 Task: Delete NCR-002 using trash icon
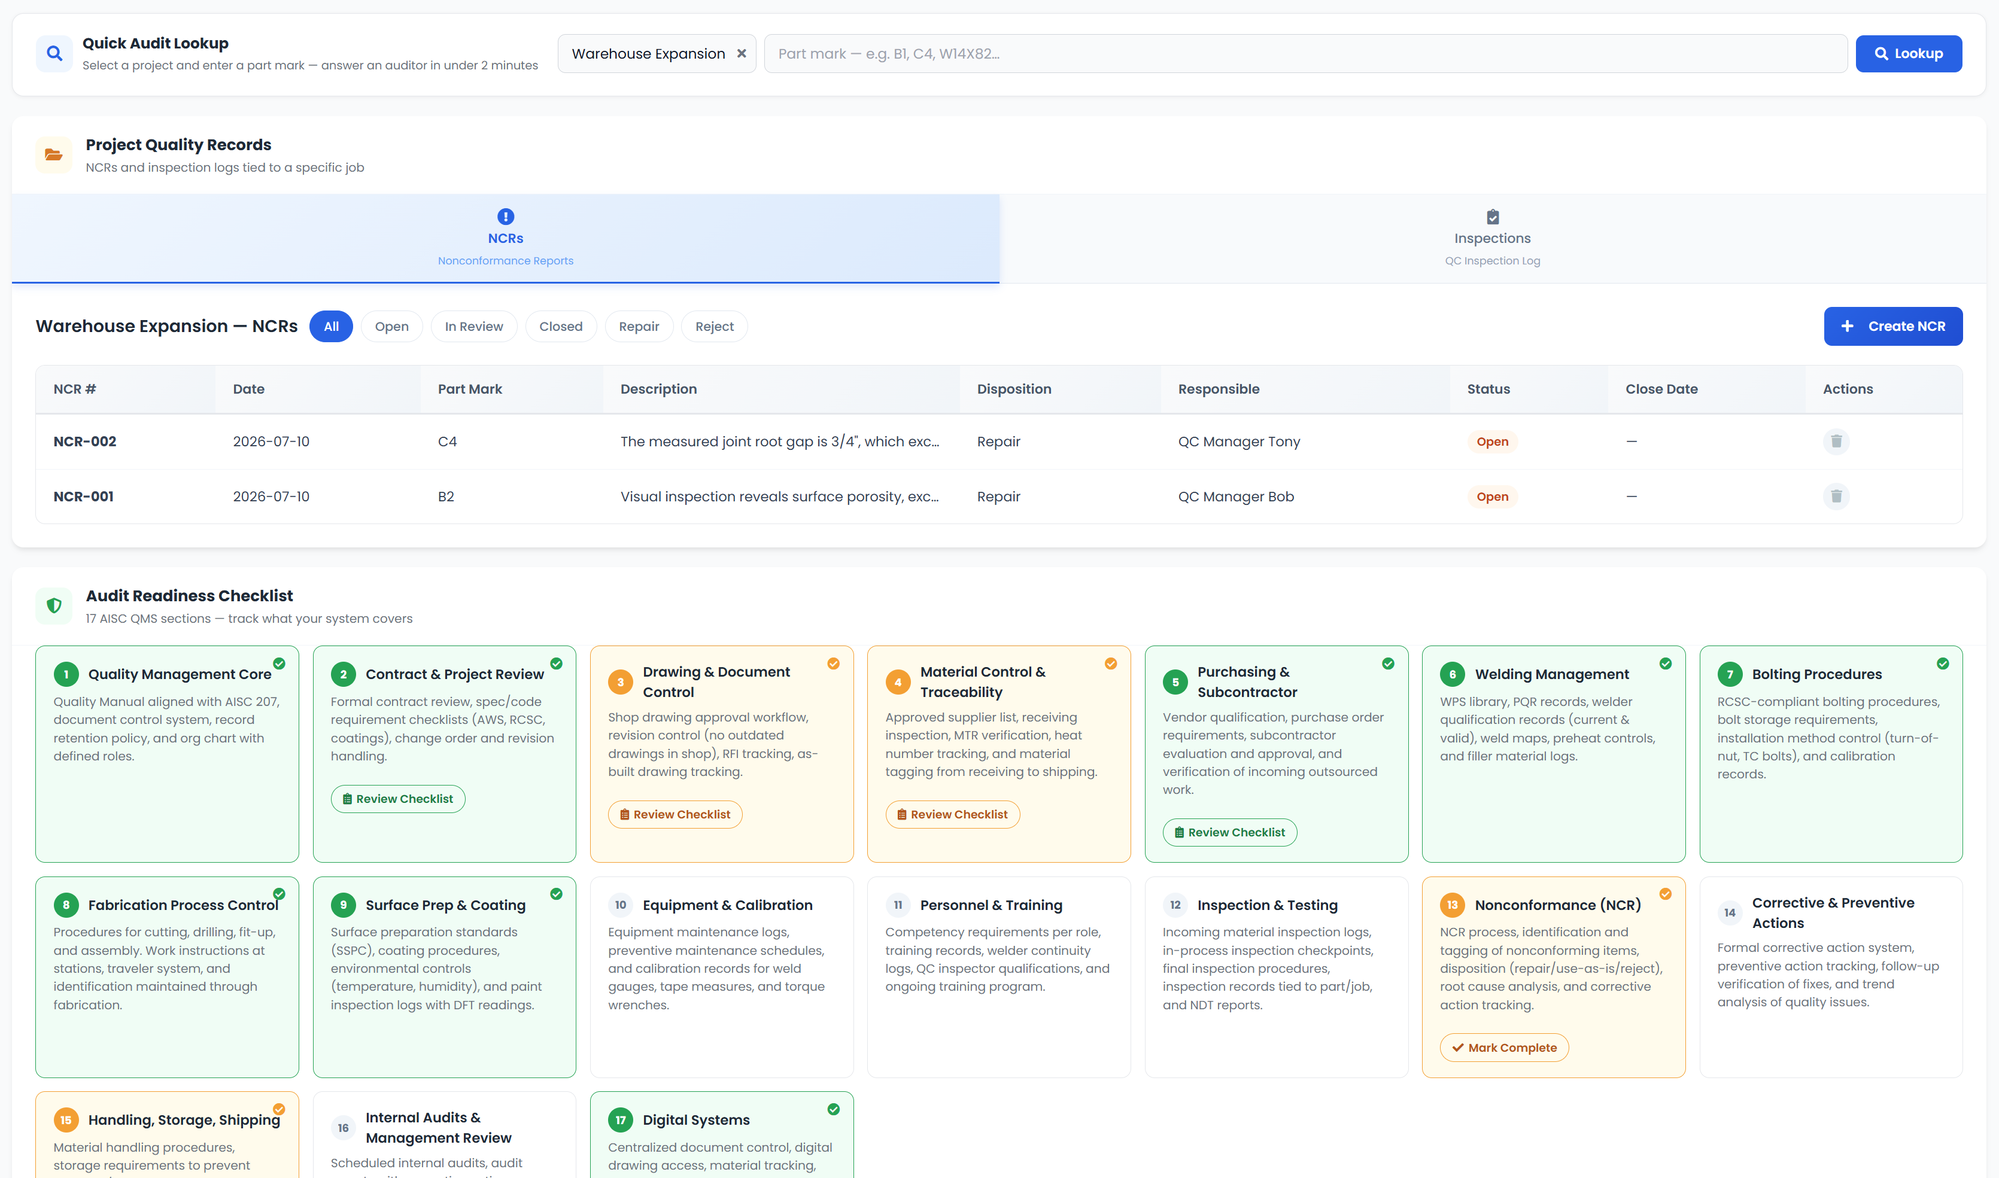(x=1836, y=441)
